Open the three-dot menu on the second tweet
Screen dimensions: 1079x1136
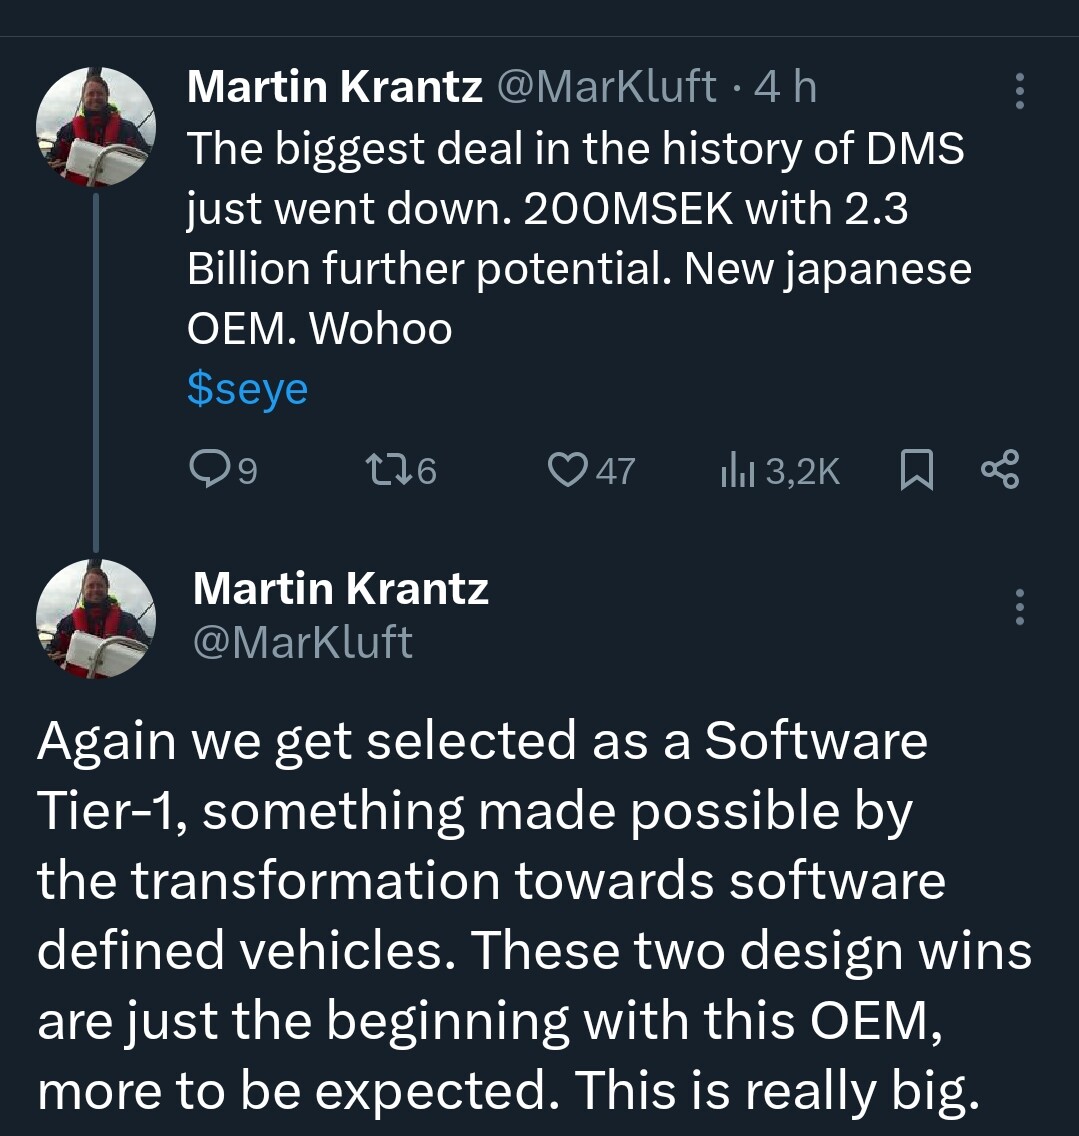[1019, 606]
